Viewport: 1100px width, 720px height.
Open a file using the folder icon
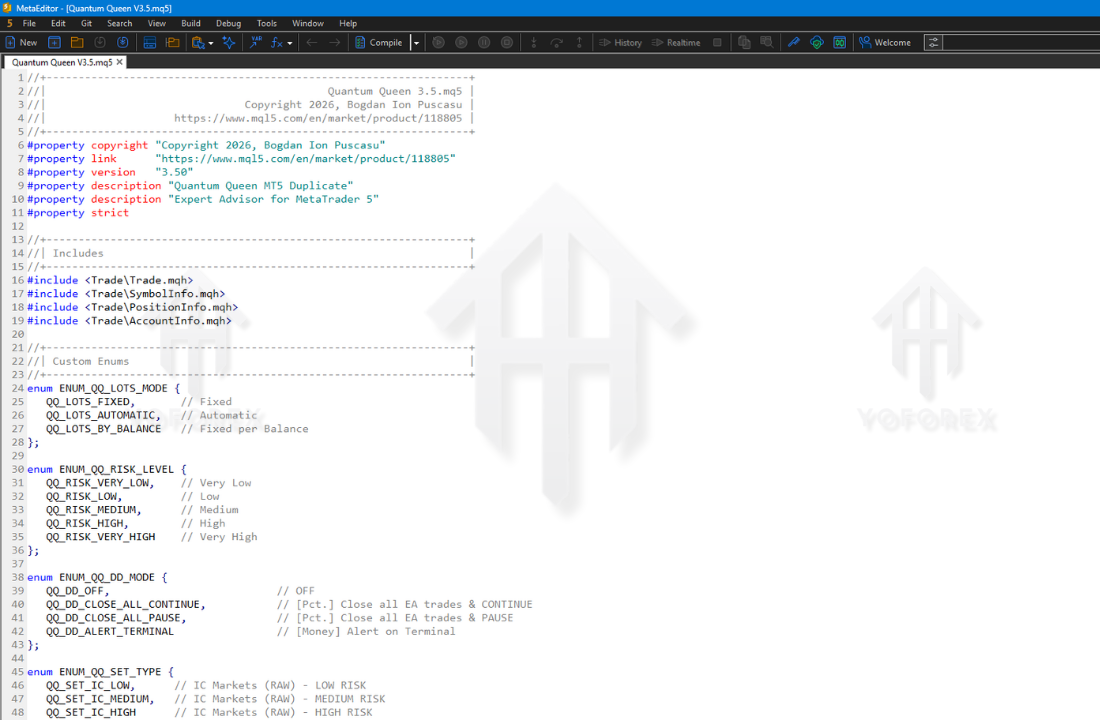click(x=79, y=42)
